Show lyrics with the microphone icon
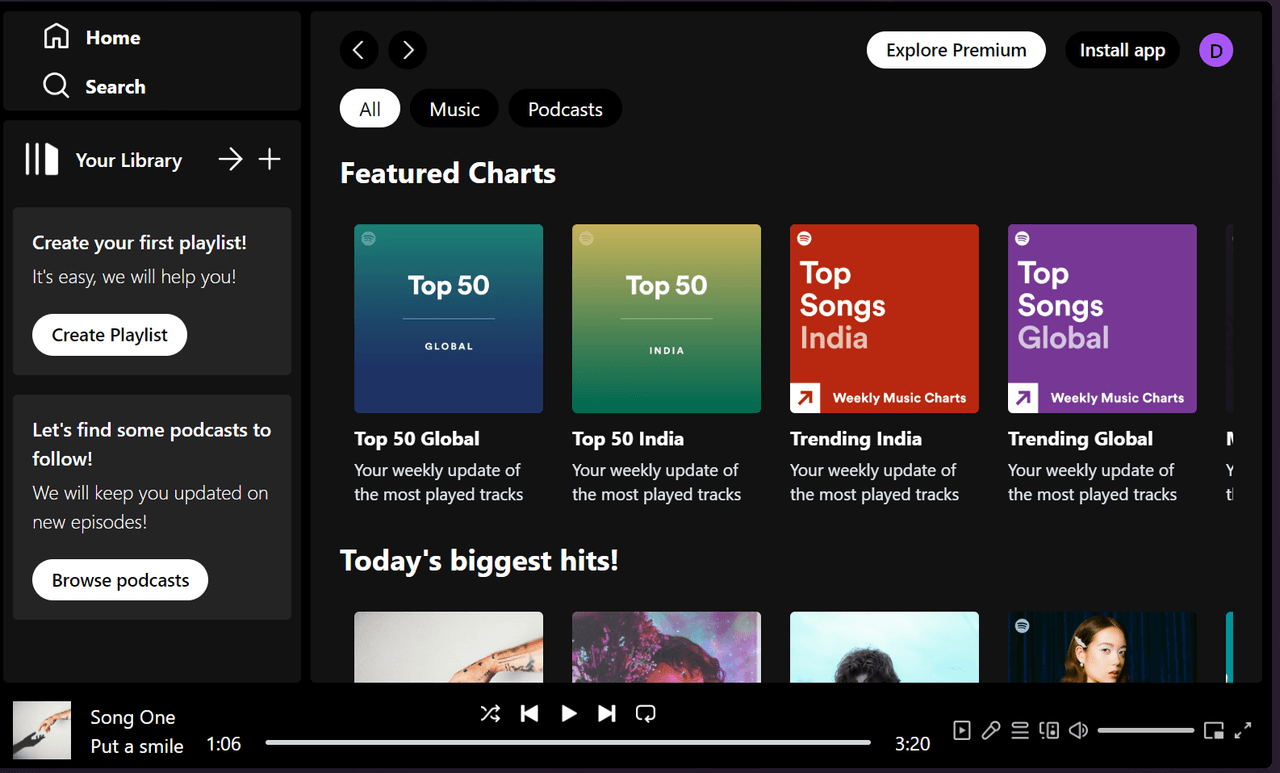This screenshot has height=773, width=1280. (990, 731)
